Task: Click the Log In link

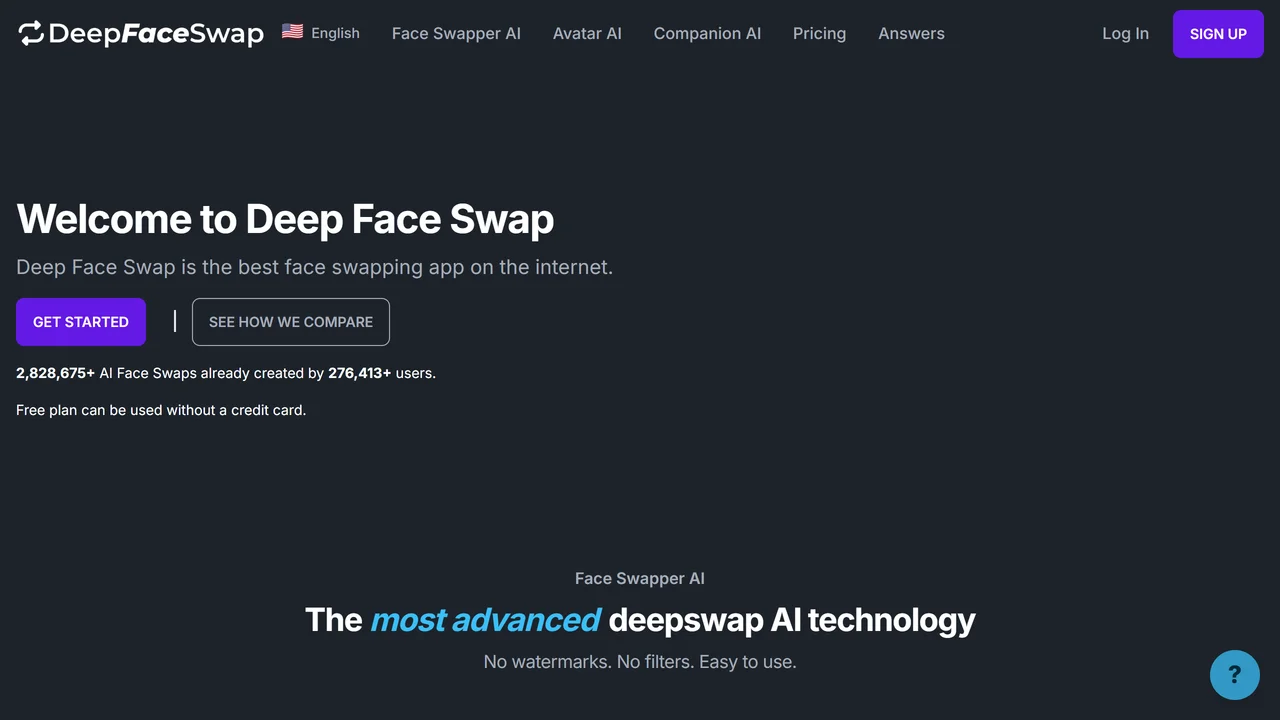Action: (1125, 33)
